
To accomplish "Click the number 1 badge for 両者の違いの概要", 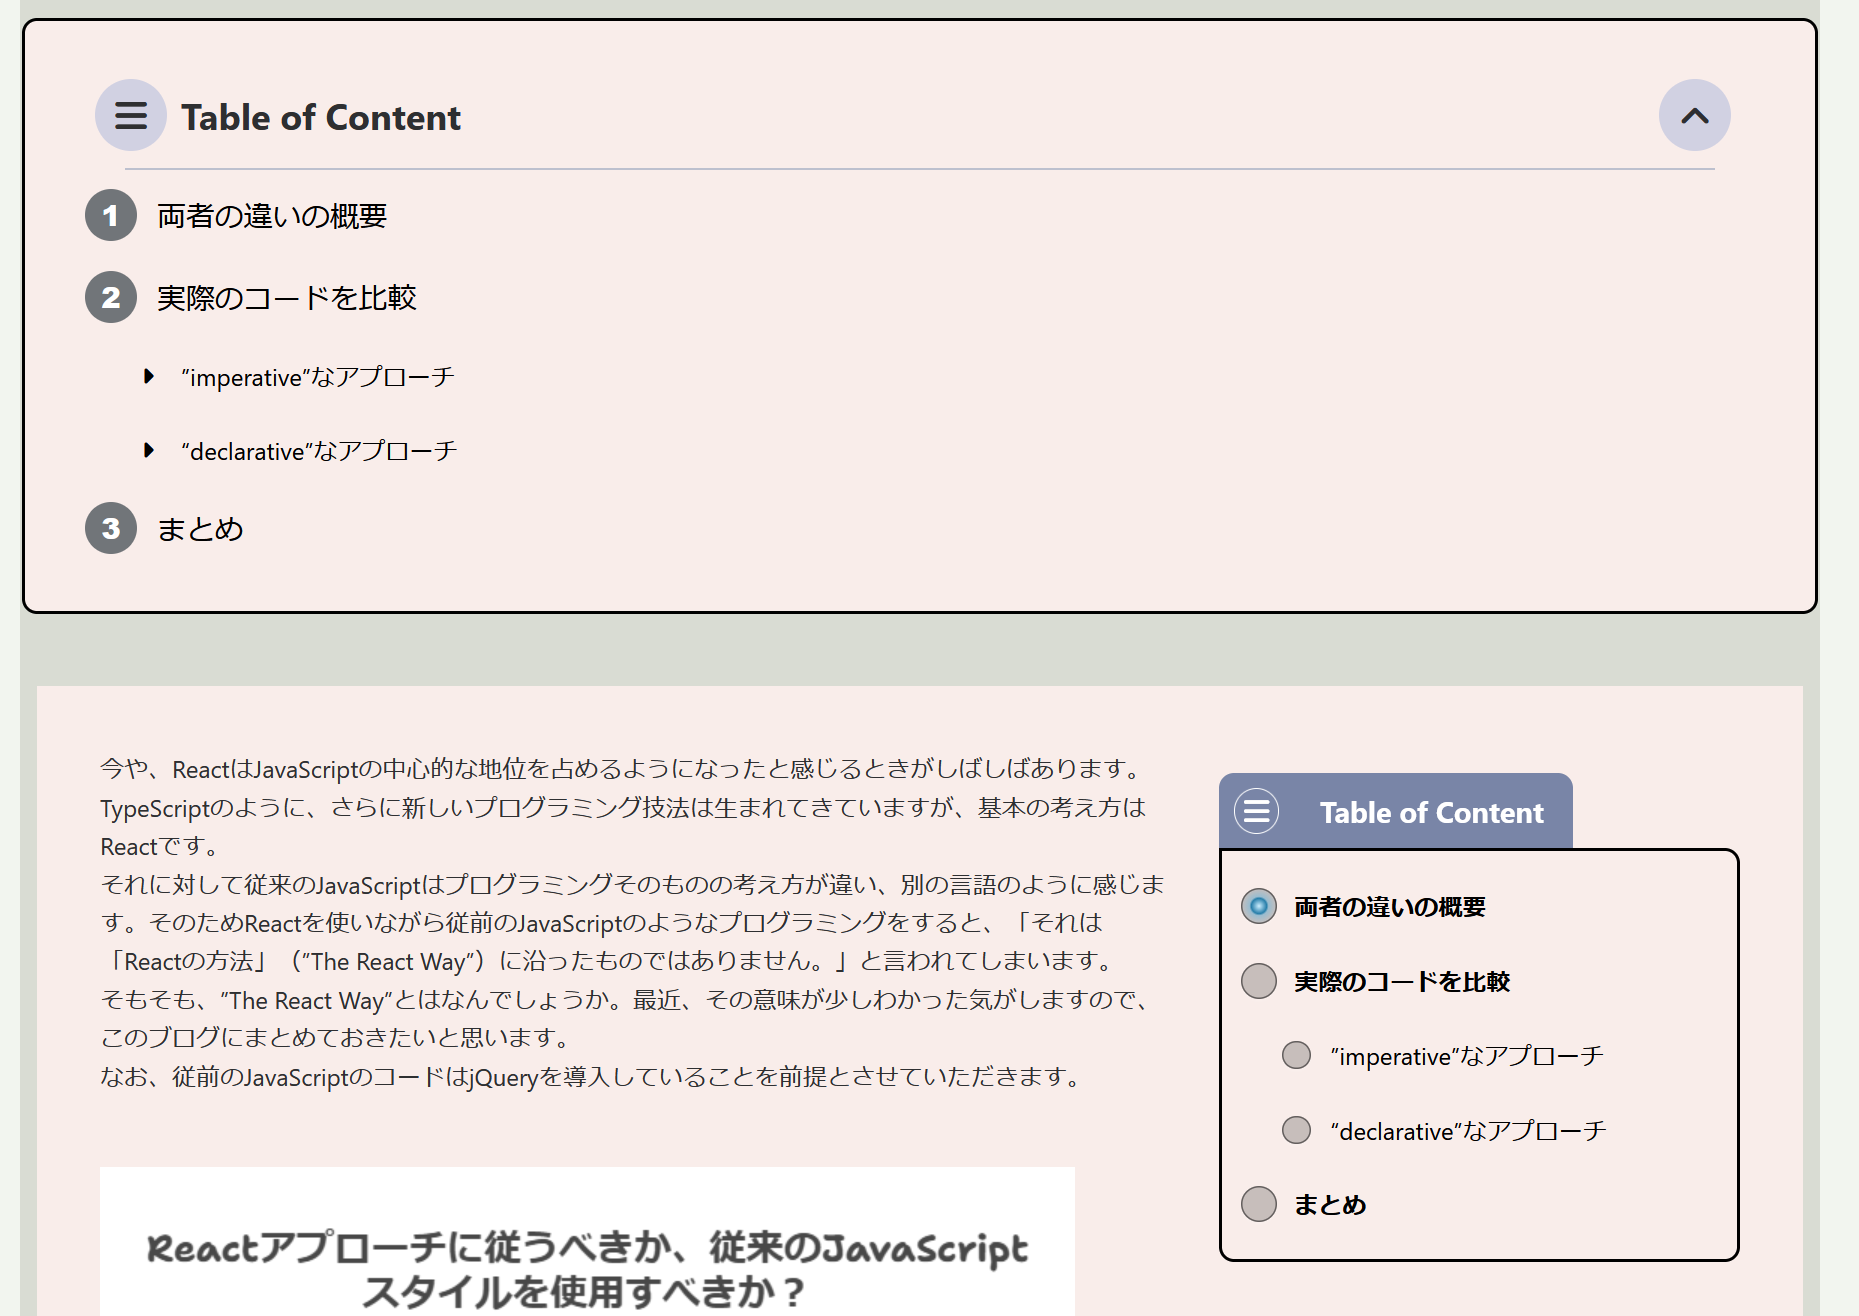I will [111, 215].
